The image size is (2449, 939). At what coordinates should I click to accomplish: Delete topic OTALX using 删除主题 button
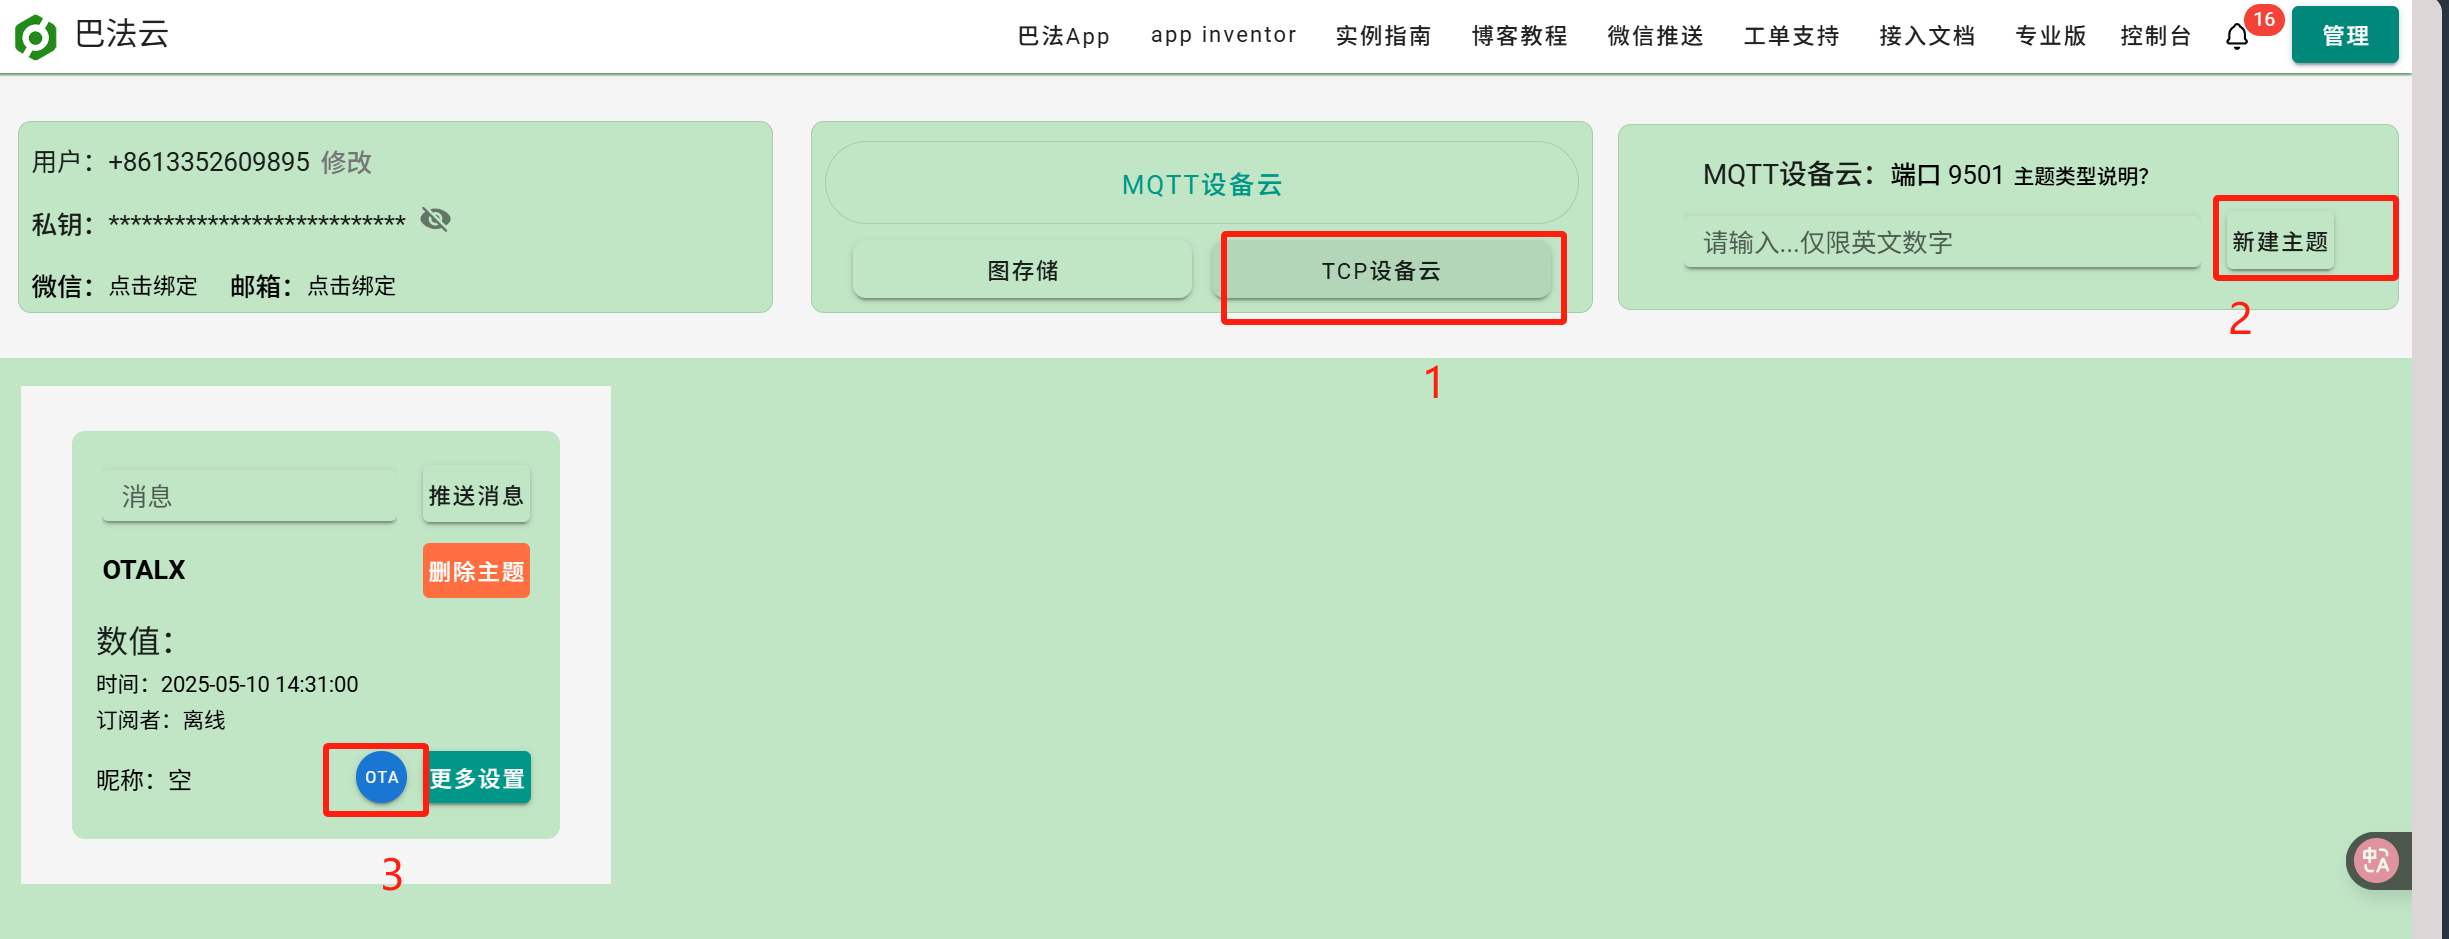(x=475, y=570)
